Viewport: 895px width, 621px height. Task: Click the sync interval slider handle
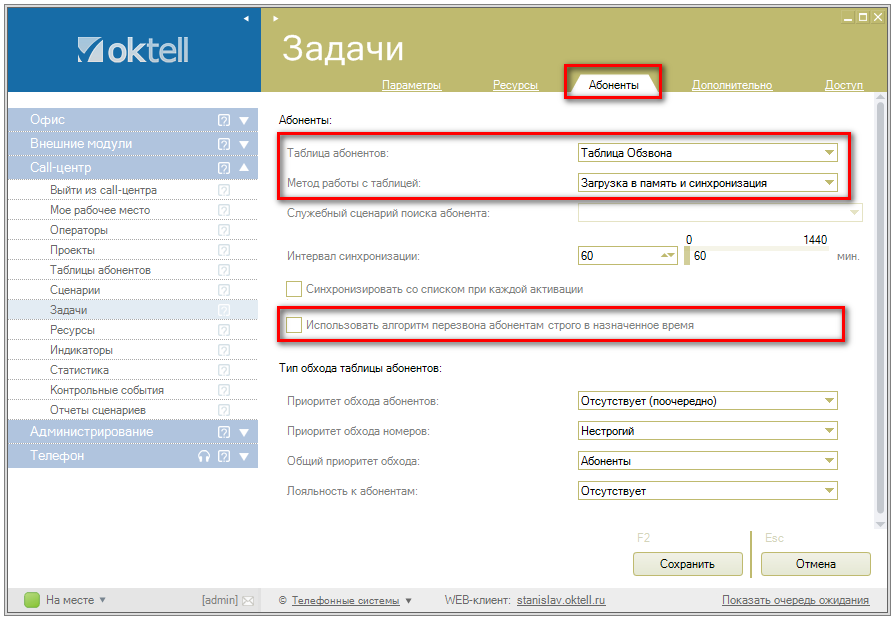tap(687, 256)
